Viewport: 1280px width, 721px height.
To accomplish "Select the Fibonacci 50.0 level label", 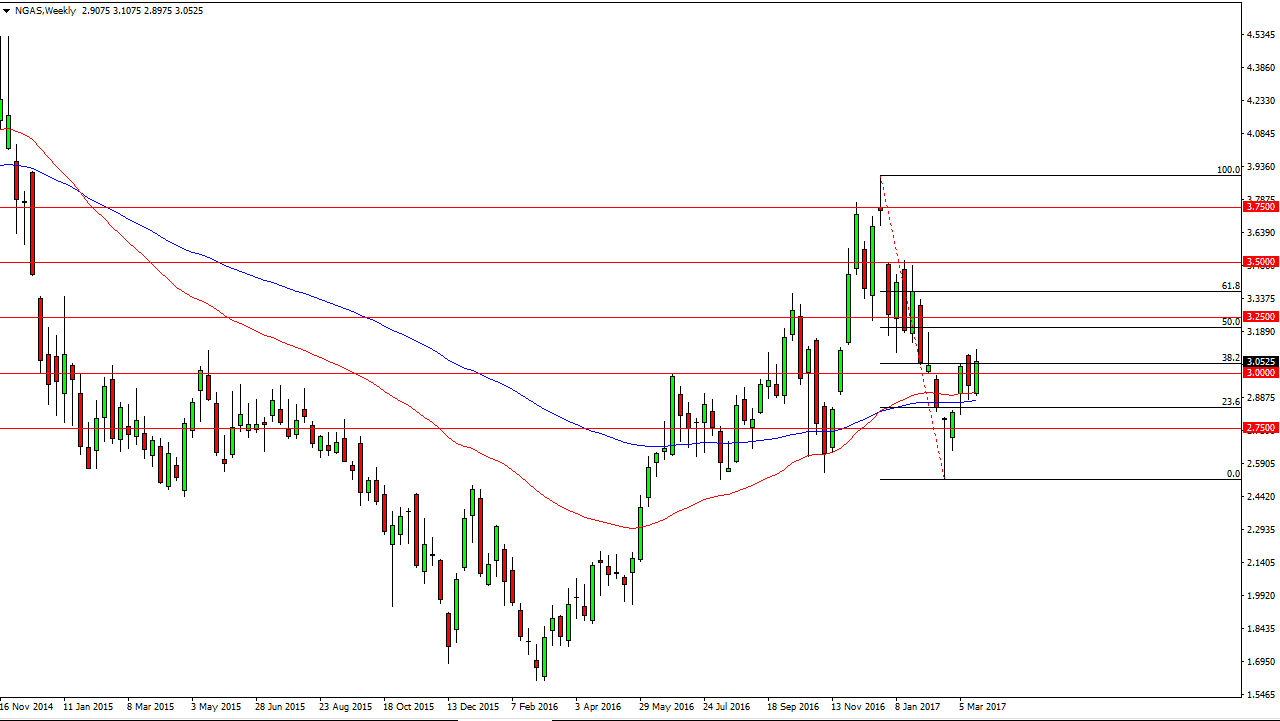I will pos(1231,322).
